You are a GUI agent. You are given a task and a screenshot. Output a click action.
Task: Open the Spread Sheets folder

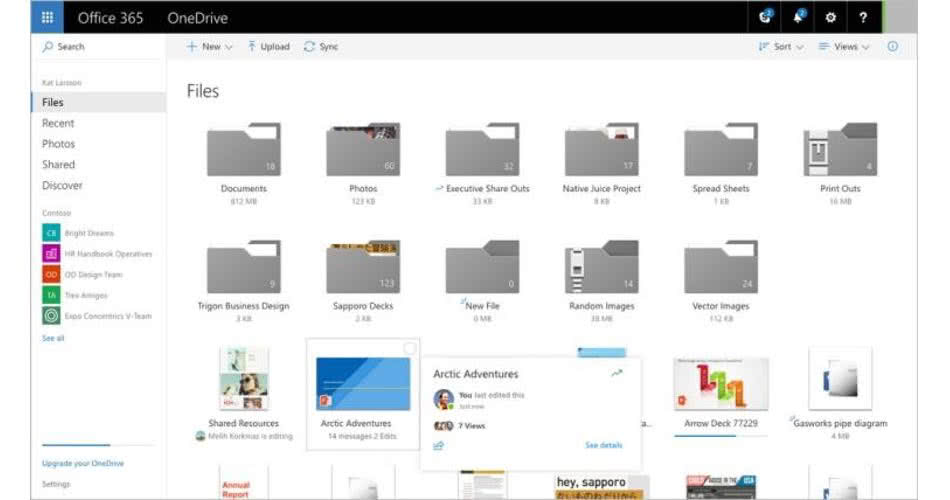[x=721, y=149]
